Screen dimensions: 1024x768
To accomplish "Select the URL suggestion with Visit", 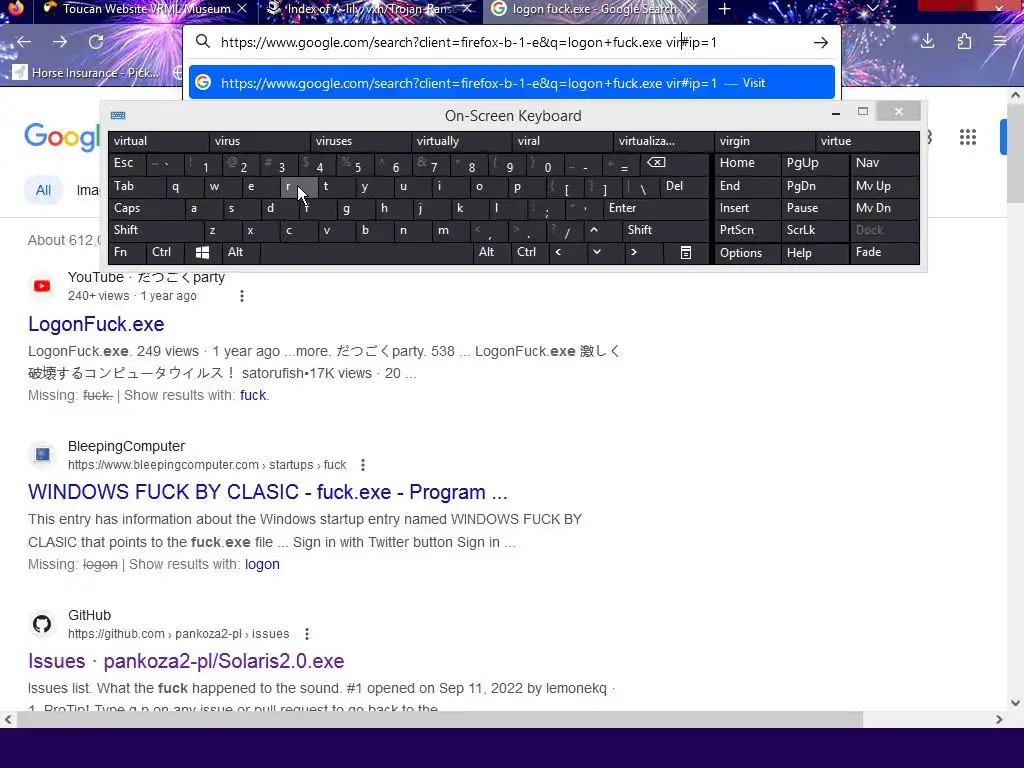I will click(x=511, y=83).
